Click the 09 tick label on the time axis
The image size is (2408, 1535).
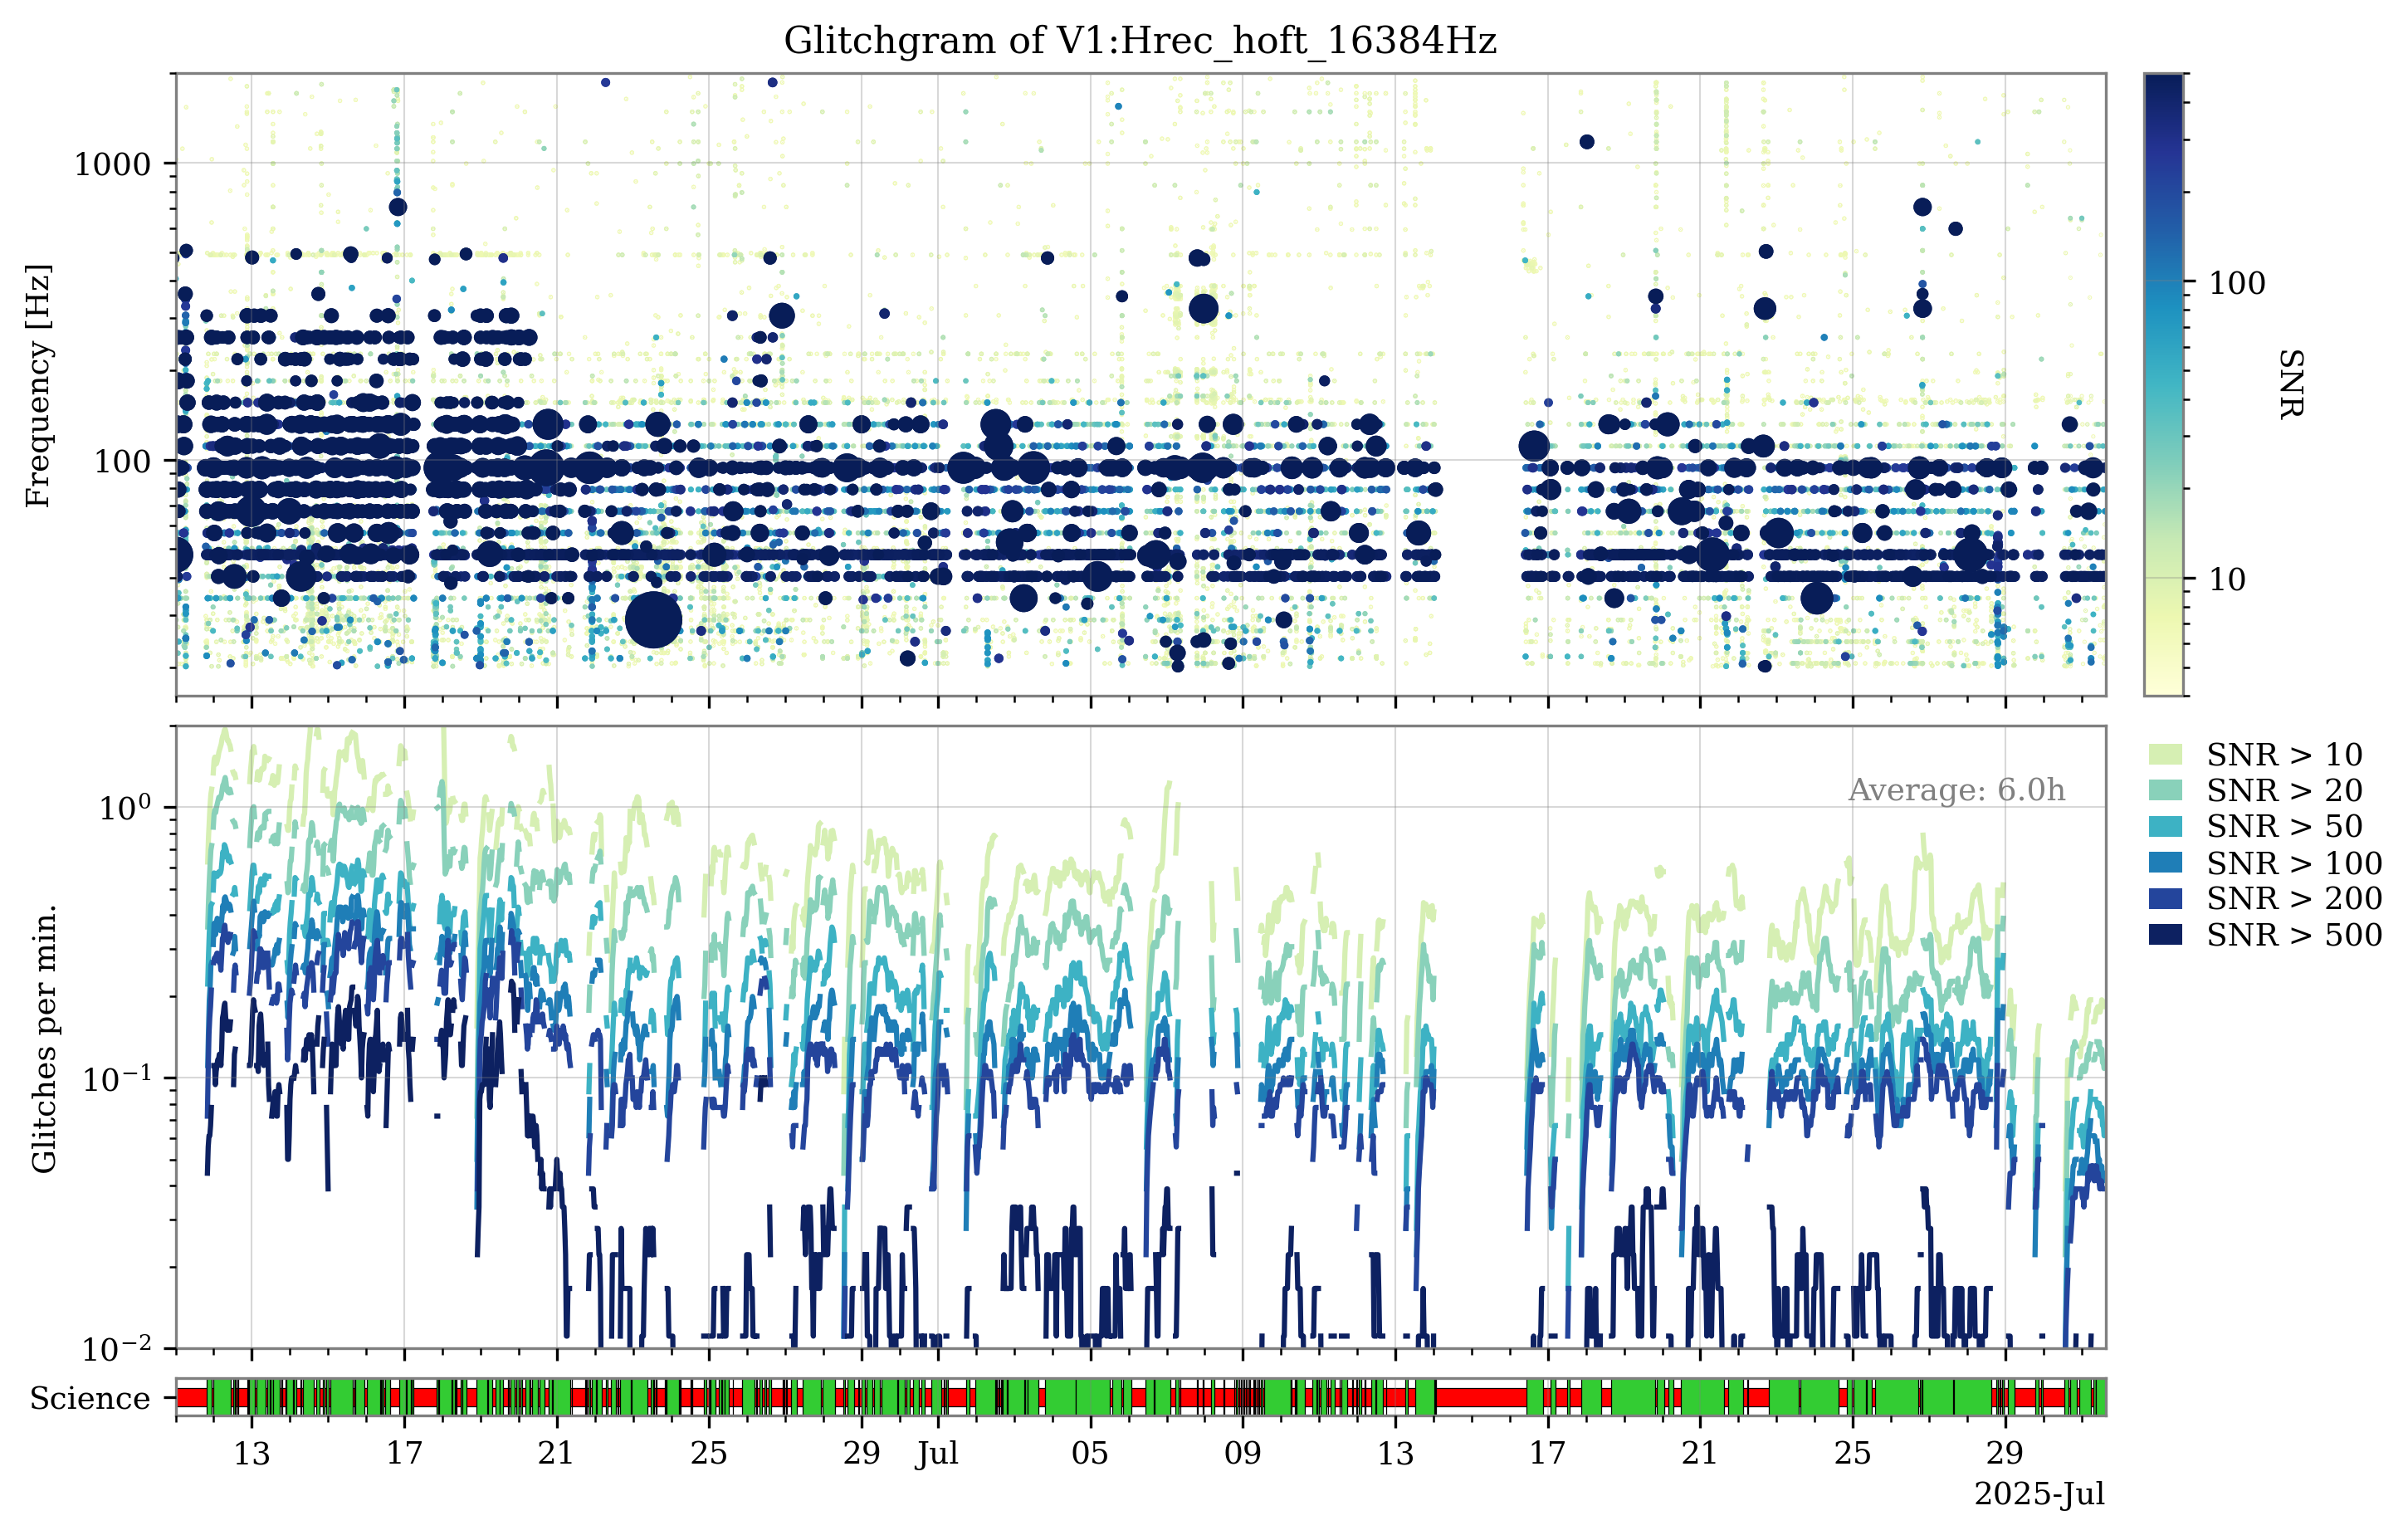click(1243, 1453)
